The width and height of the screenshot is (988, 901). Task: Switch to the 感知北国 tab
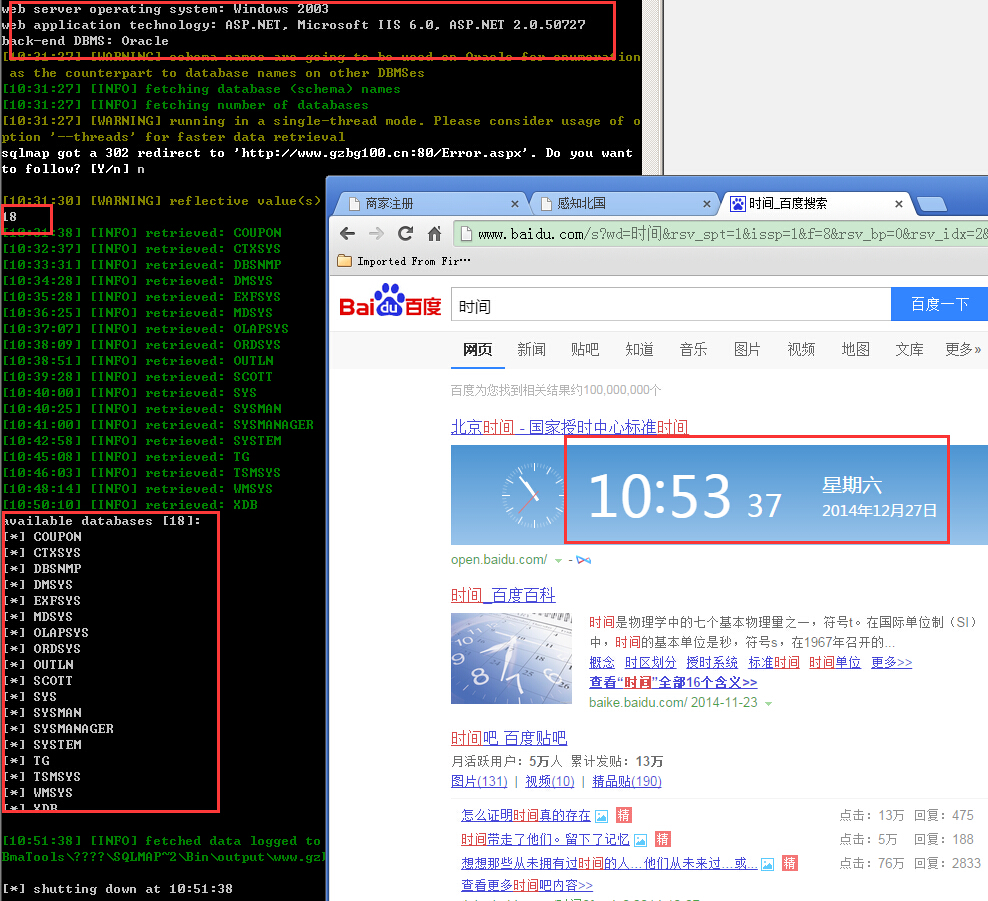[x=623, y=204]
